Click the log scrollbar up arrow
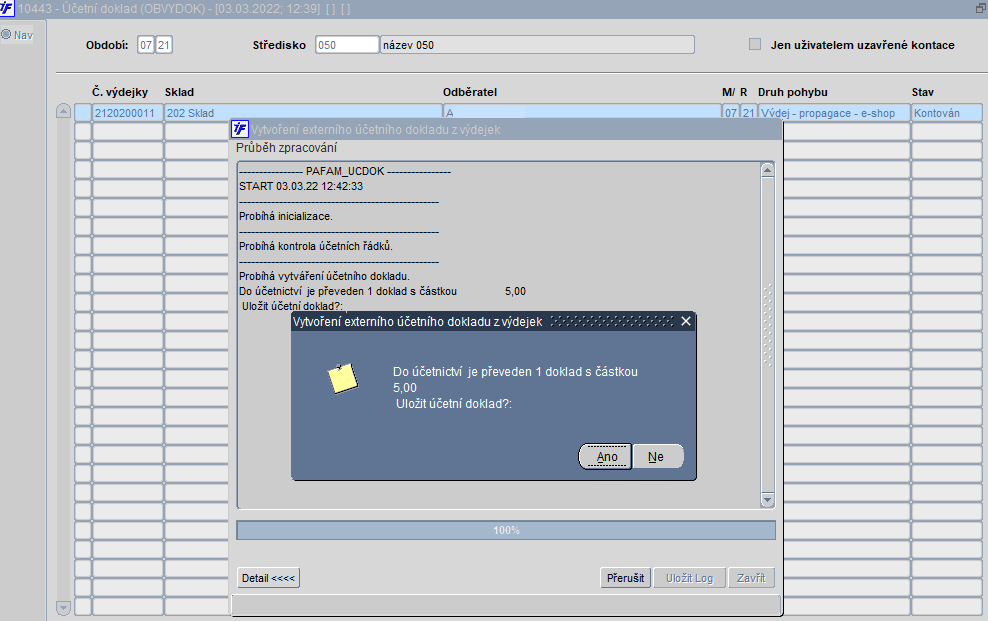The image size is (988, 621). (767, 170)
